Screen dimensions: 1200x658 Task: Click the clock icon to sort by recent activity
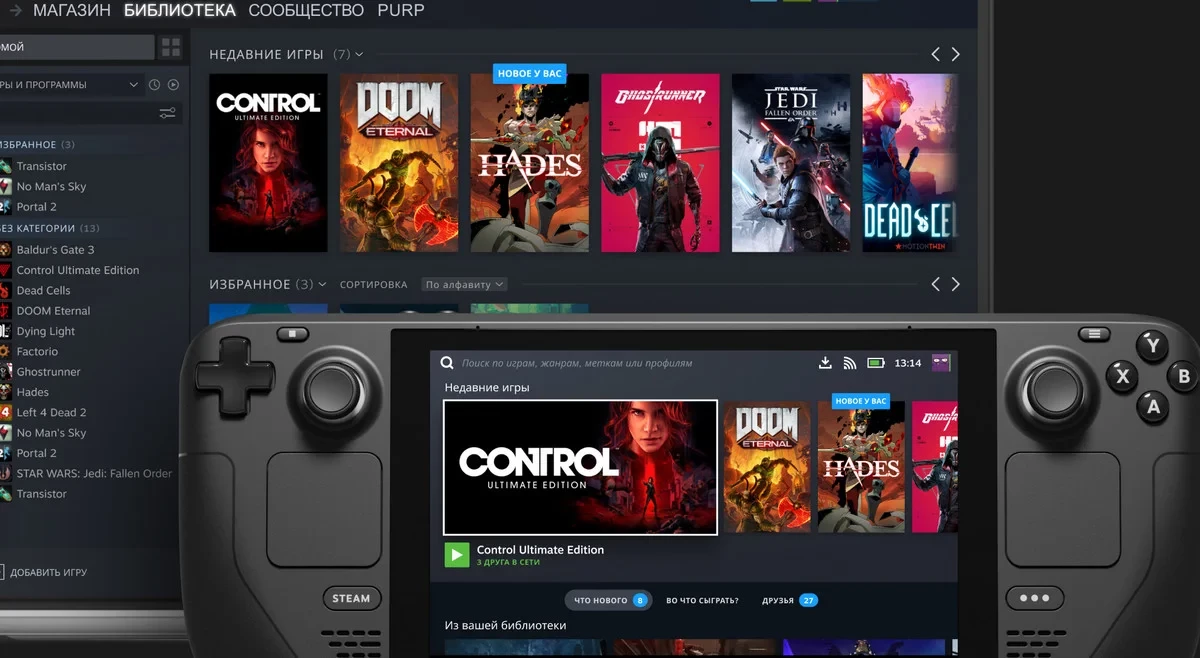coord(155,85)
